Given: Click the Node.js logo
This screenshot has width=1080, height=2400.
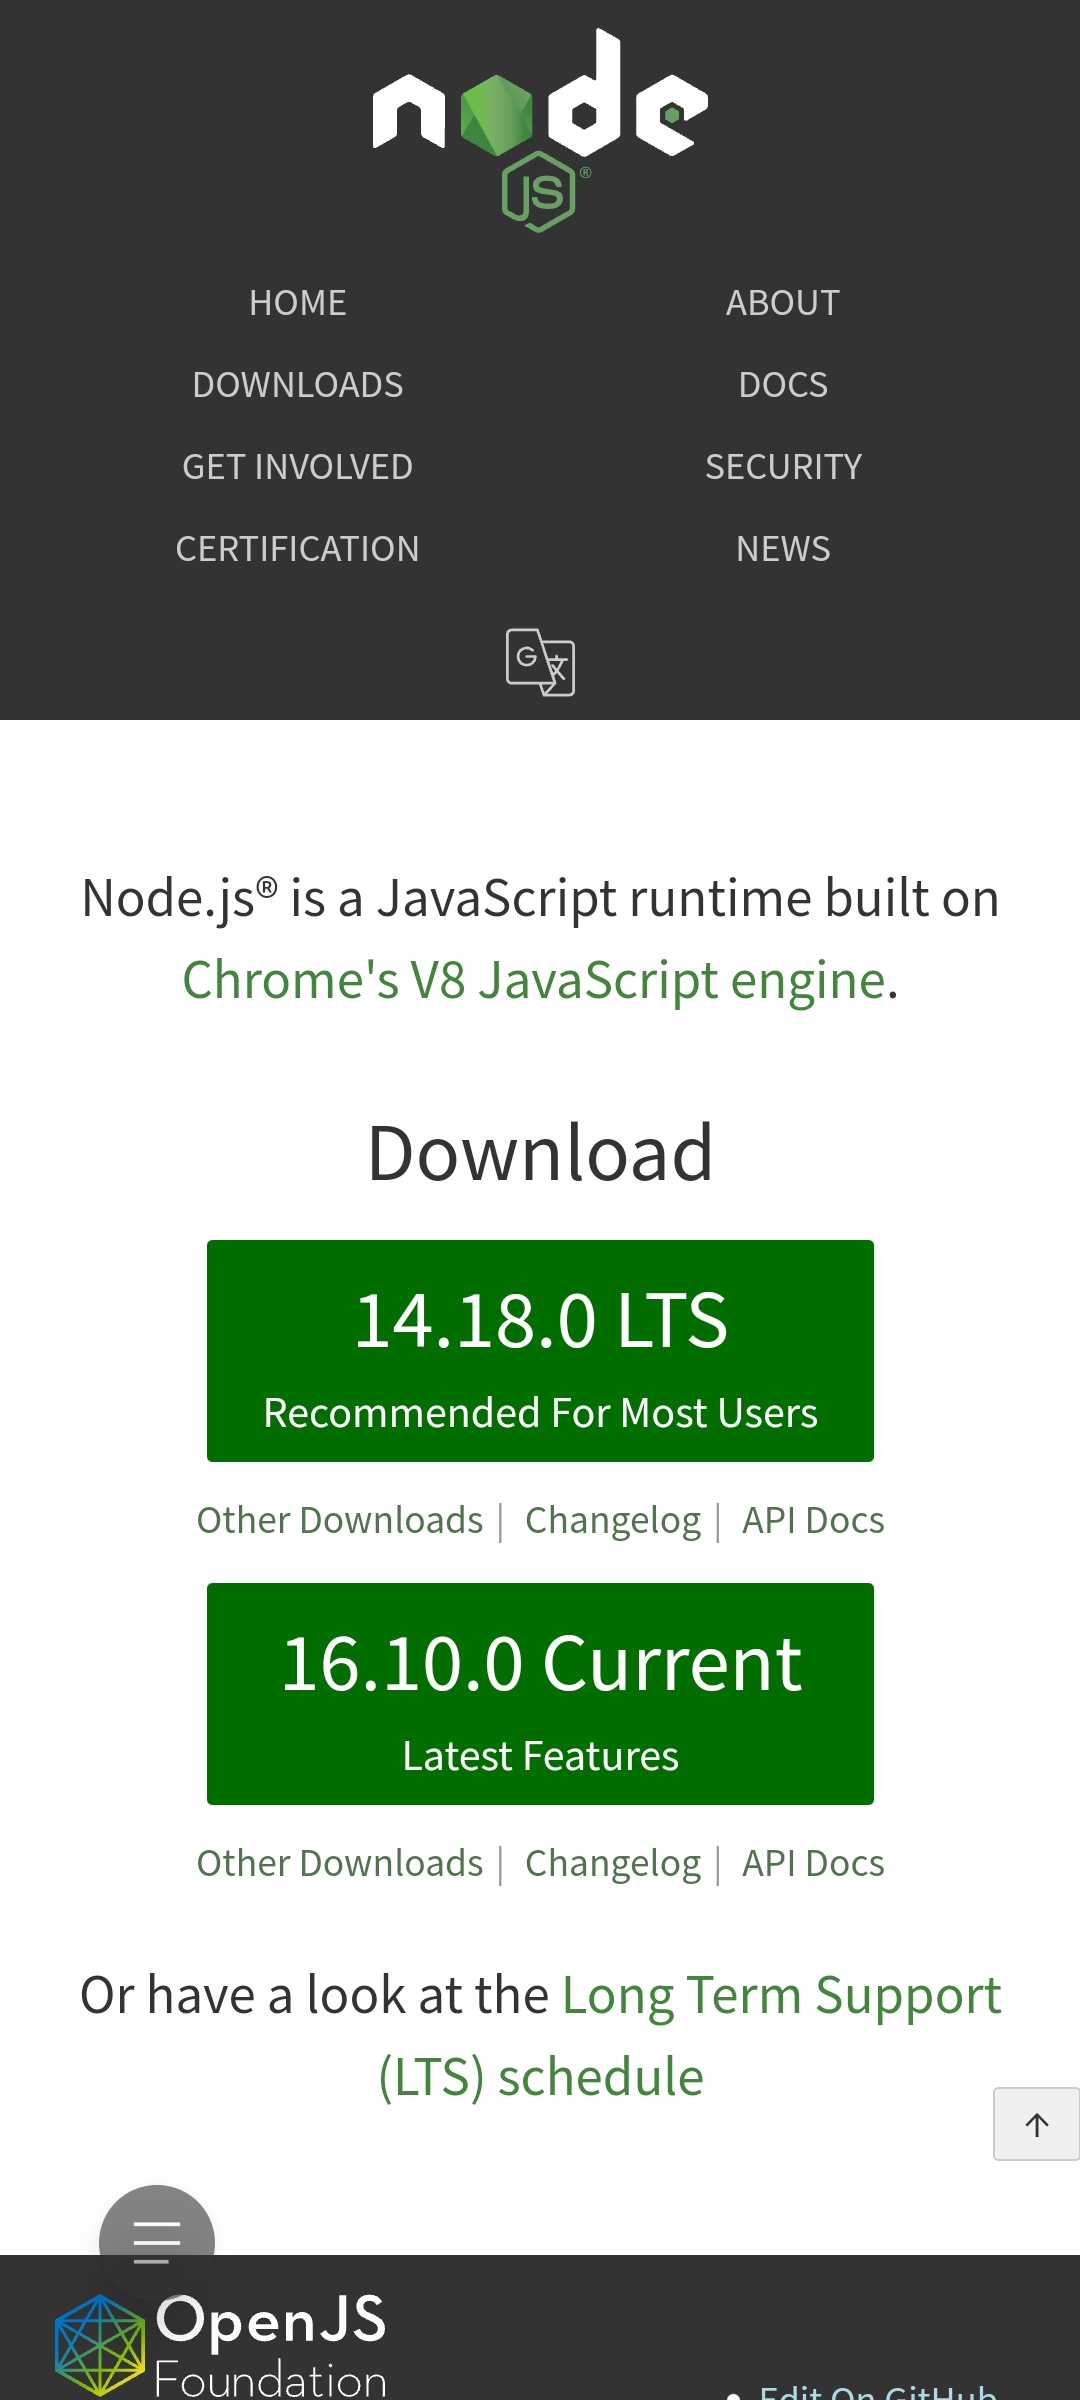Looking at the screenshot, I should click(540, 130).
